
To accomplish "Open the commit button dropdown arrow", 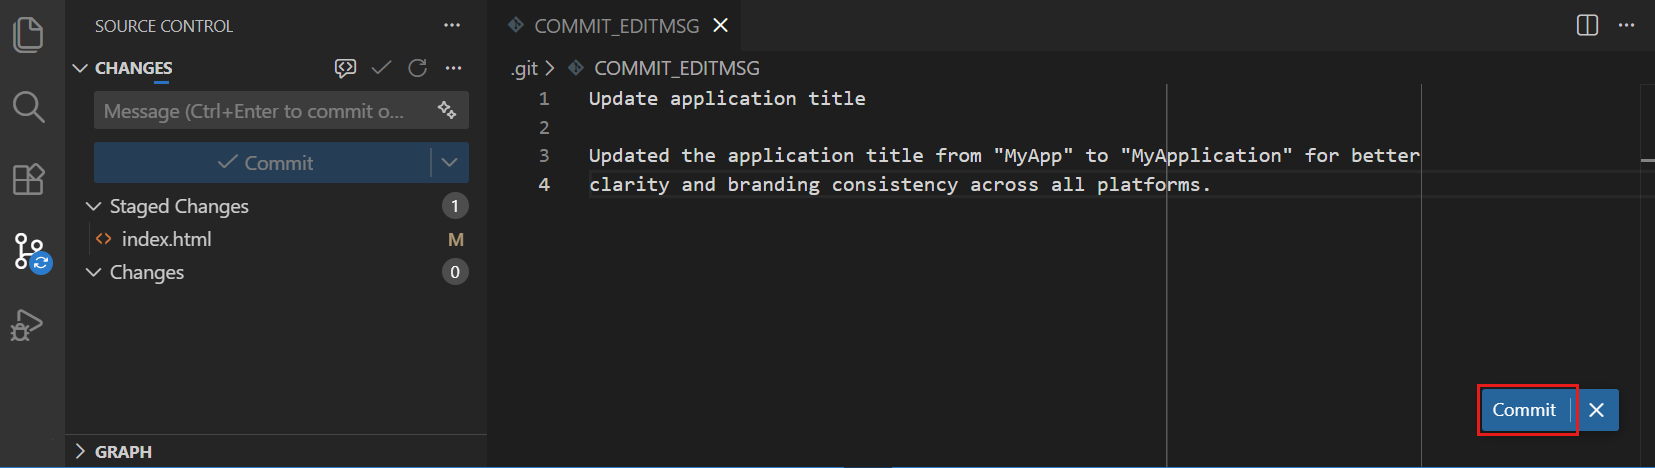I will click(x=450, y=162).
